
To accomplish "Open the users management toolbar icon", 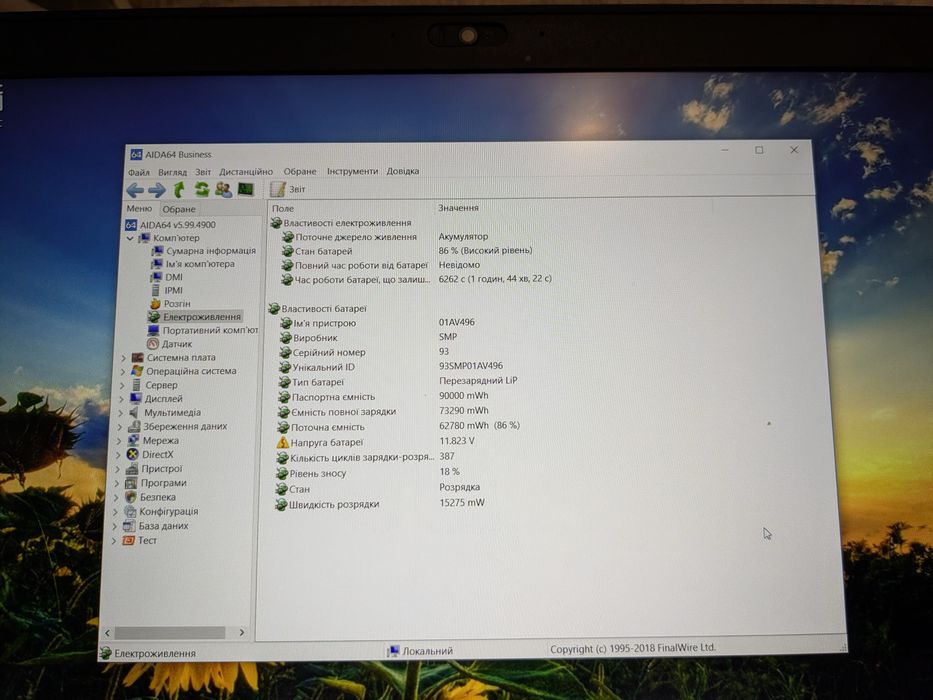I will [x=224, y=189].
